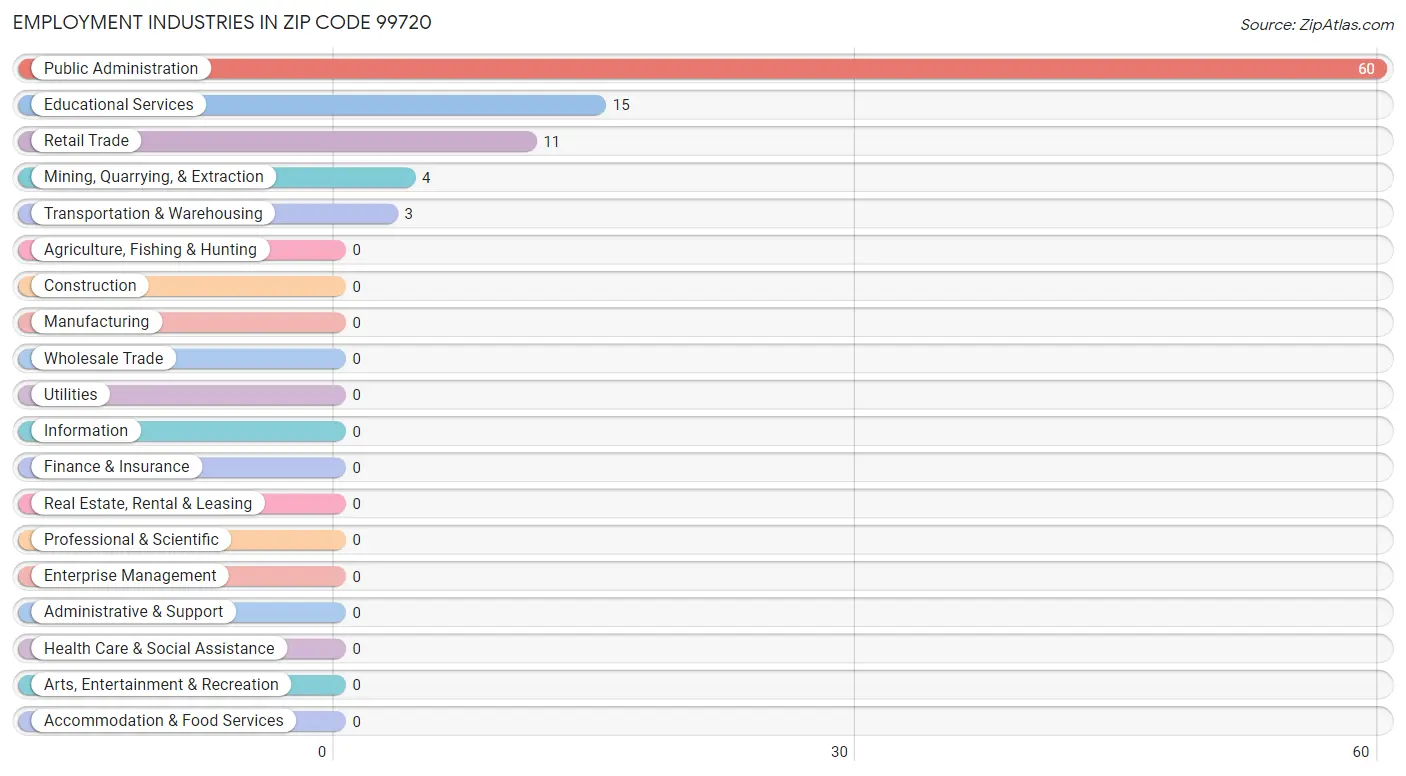Click the Public Administration label

[121, 68]
